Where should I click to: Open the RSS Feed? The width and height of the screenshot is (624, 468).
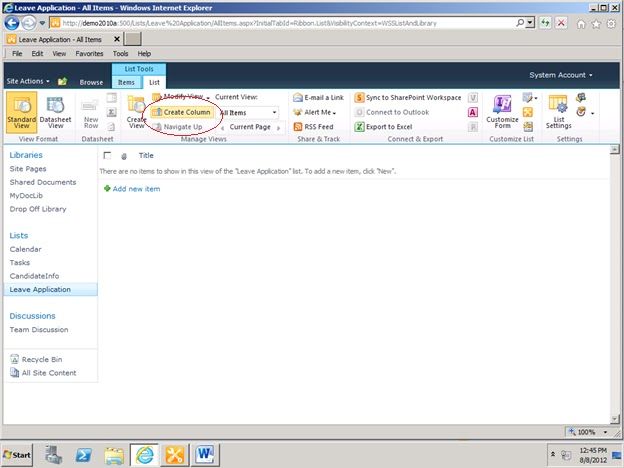click(313, 127)
